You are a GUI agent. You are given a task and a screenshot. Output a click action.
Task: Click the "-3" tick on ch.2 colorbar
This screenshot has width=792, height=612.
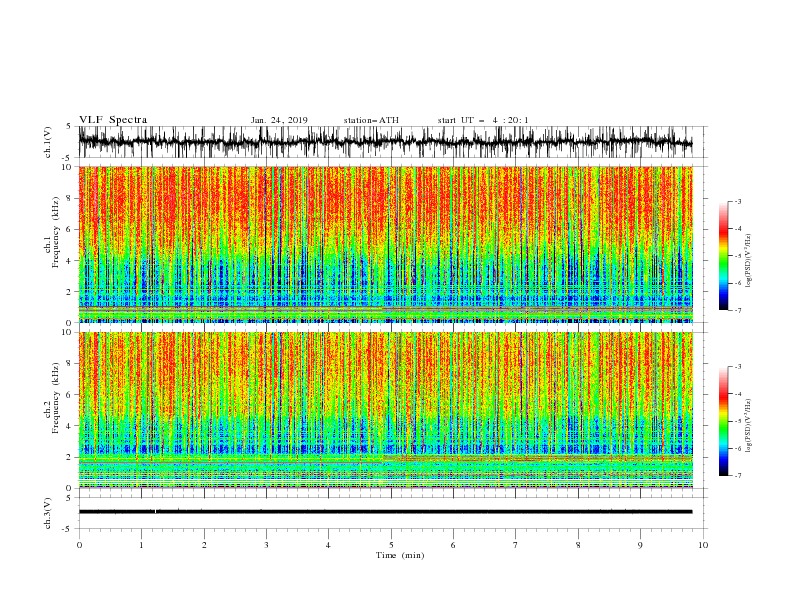point(738,367)
